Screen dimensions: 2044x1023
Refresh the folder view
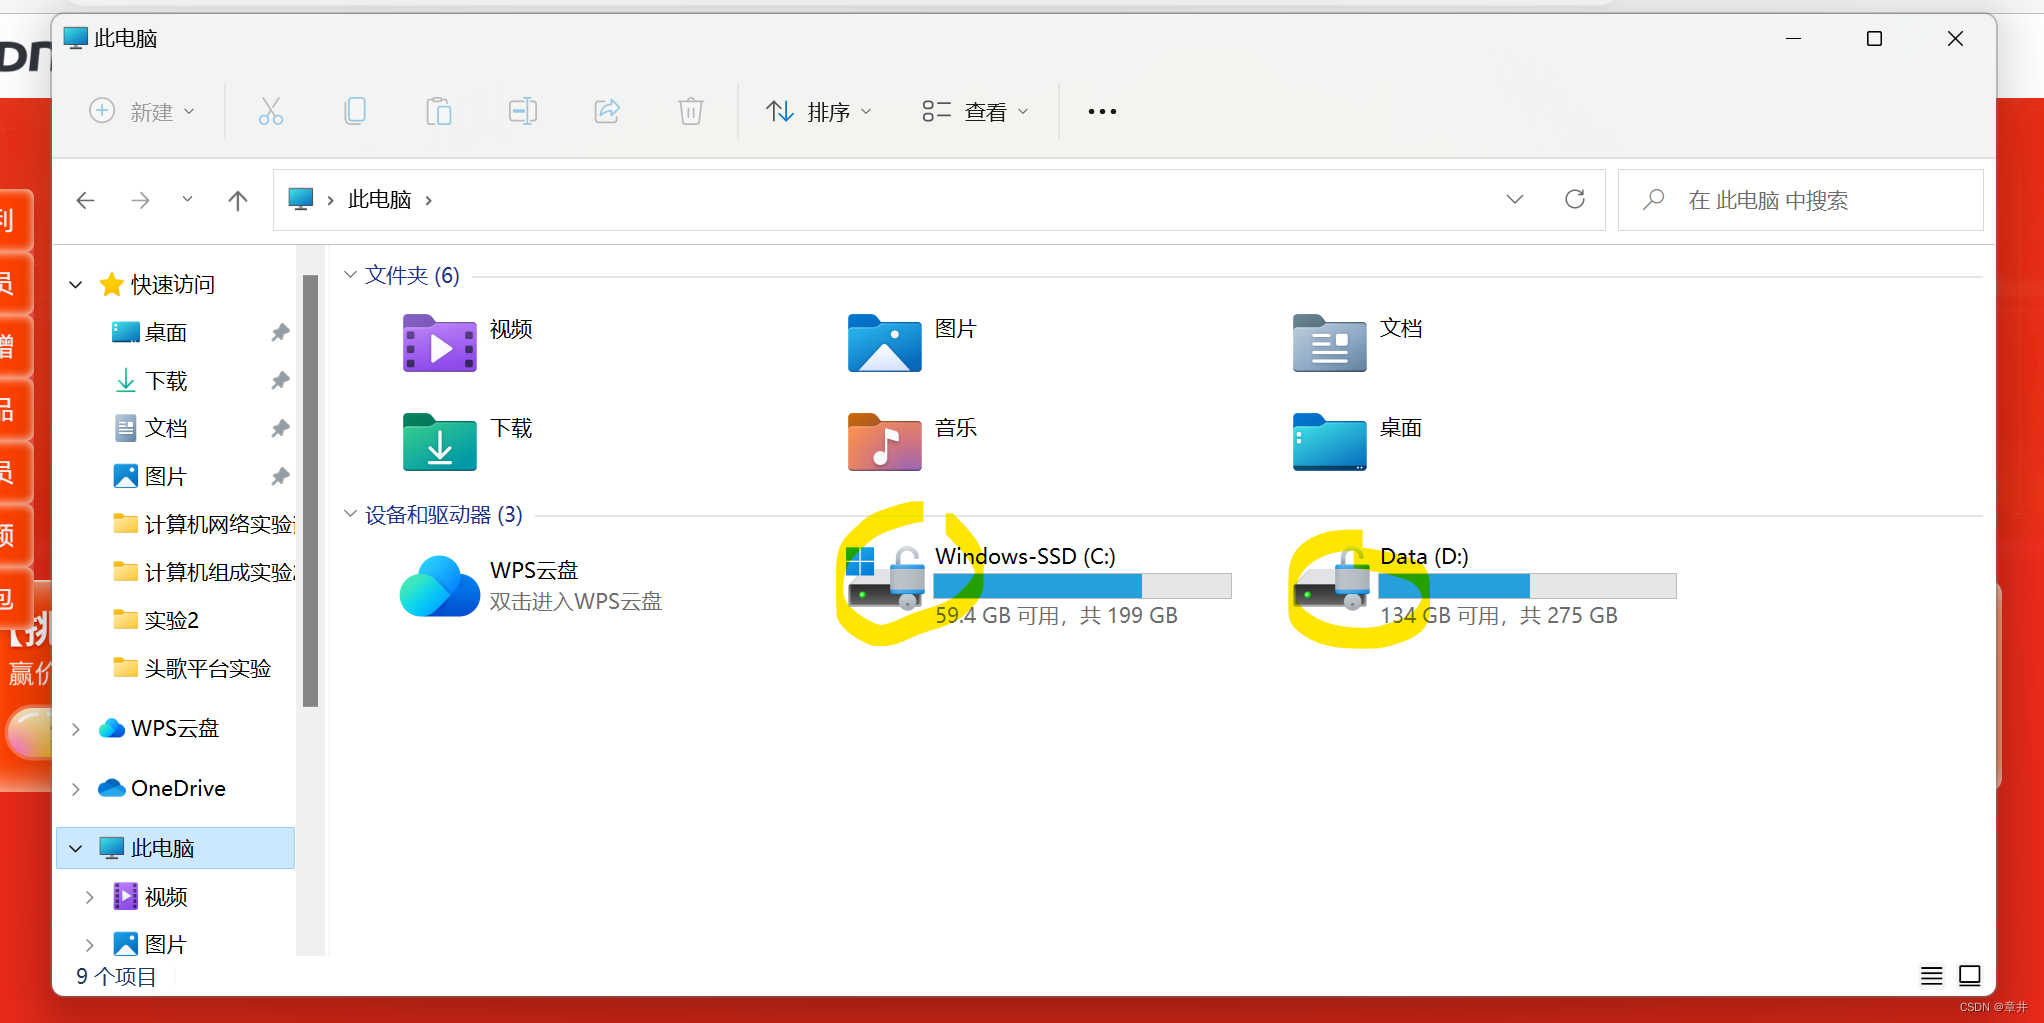(1575, 199)
